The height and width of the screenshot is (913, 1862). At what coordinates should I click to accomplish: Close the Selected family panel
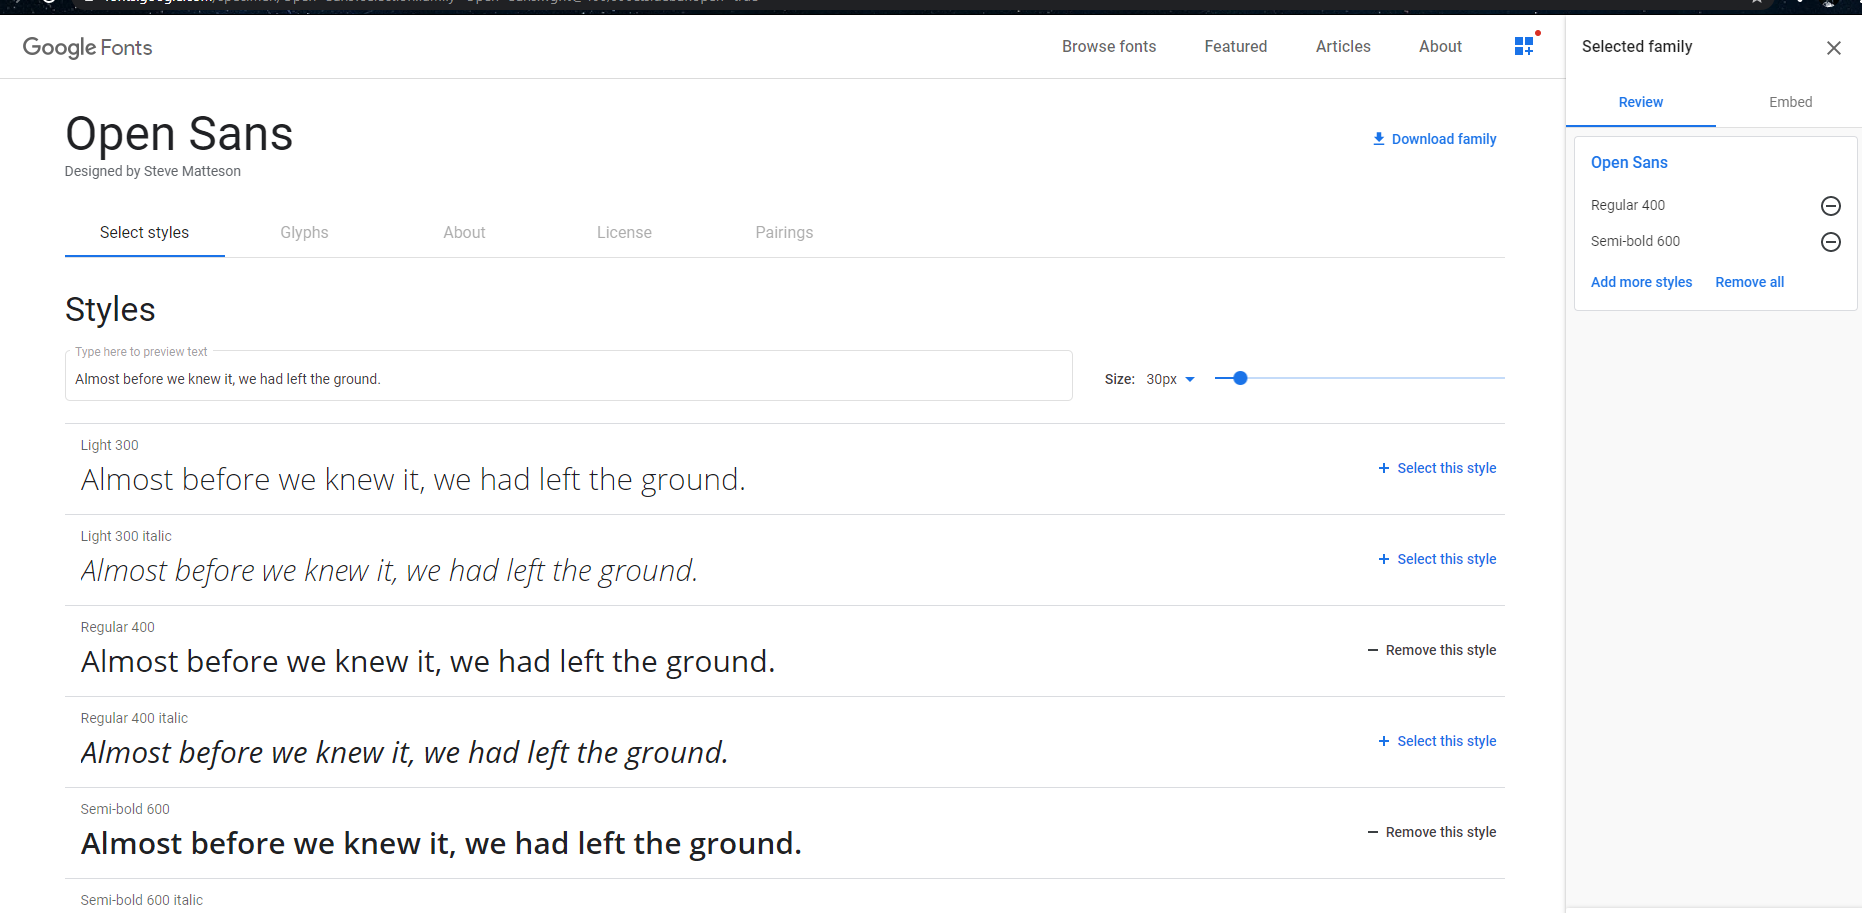coord(1834,48)
